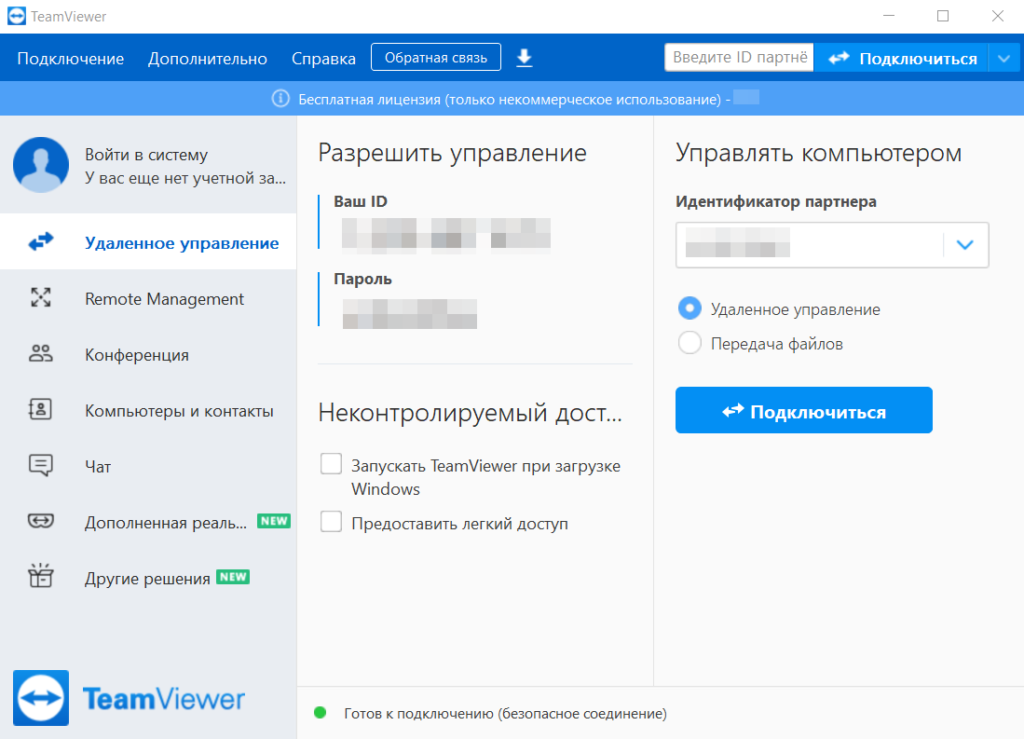The height and width of the screenshot is (739, 1024).
Task: Open the Конференция section
Action: click(x=148, y=354)
